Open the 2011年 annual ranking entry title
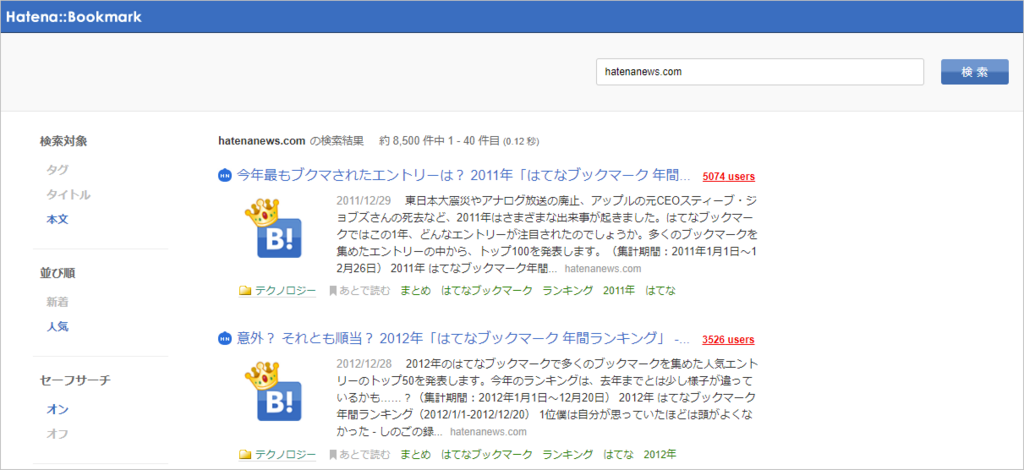This screenshot has width=1024, height=470. click(464, 176)
